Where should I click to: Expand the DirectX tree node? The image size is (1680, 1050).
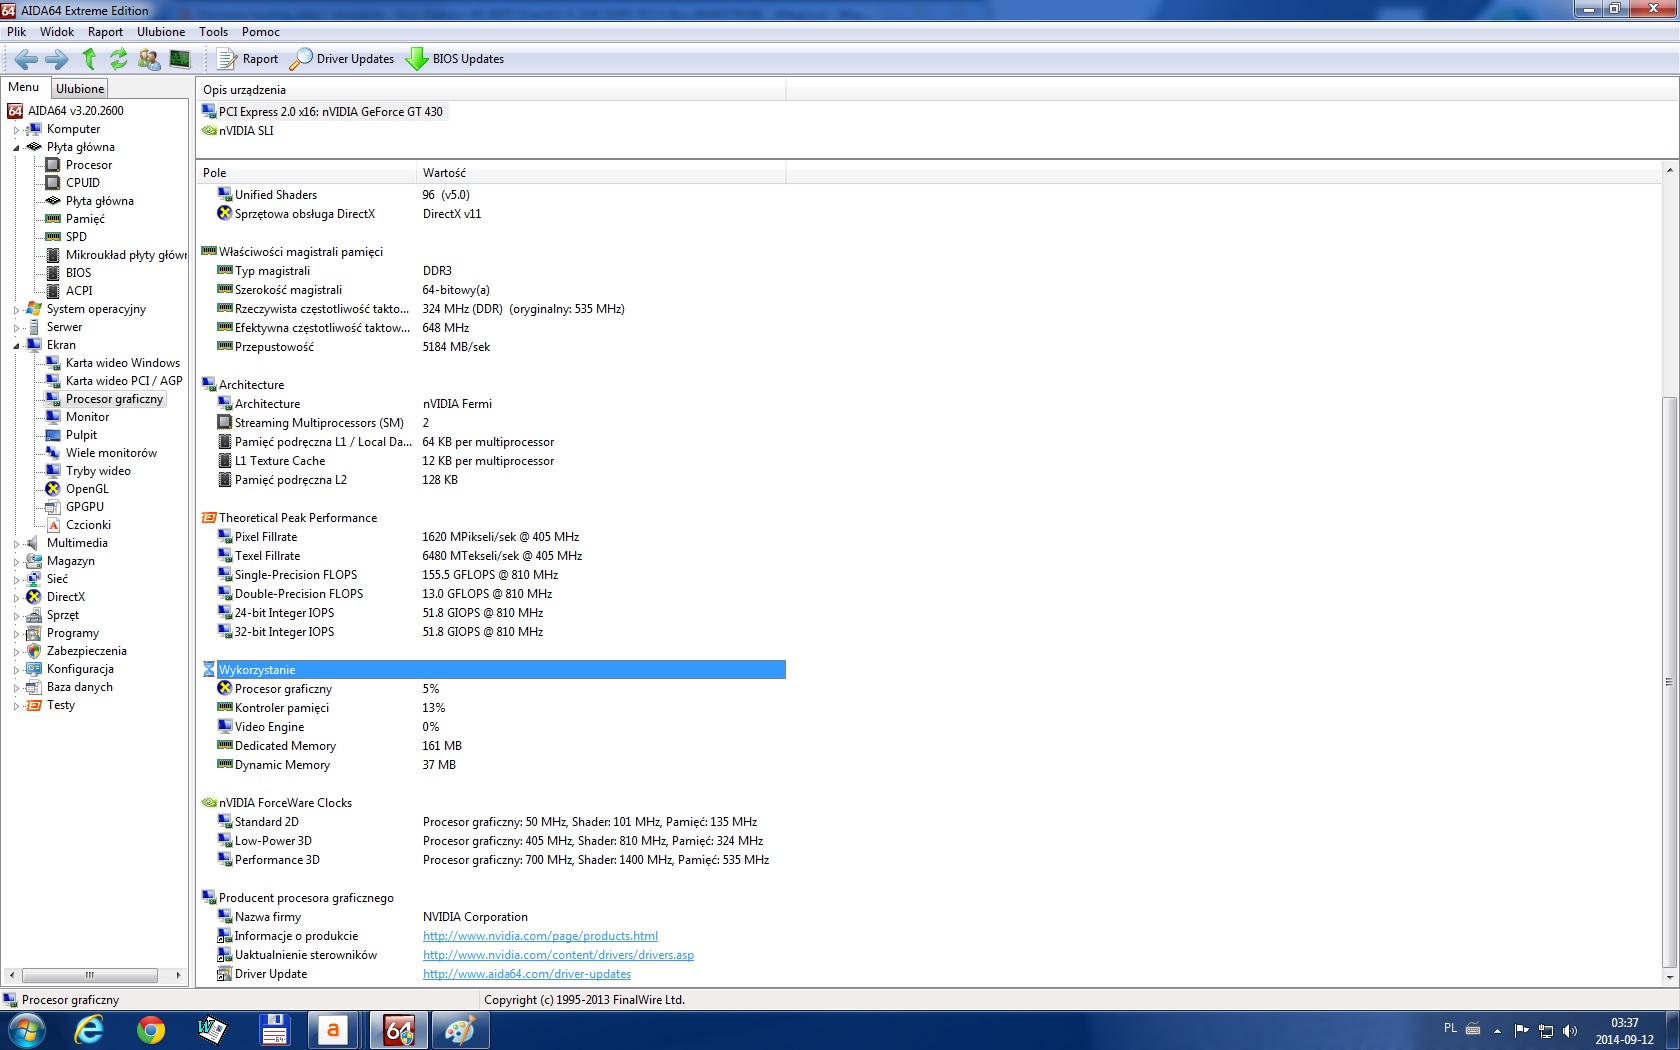coord(16,598)
